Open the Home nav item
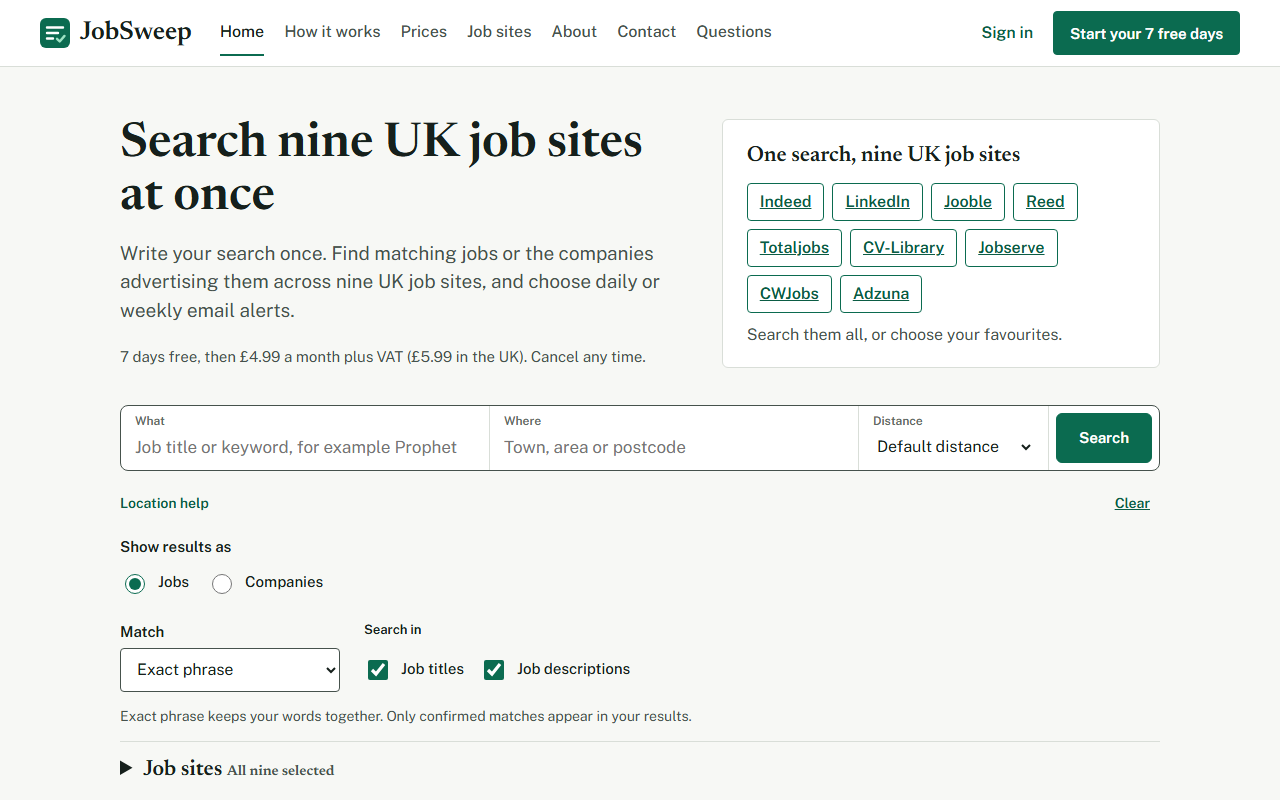Screen dimensions: 1280x800 [242, 32]
